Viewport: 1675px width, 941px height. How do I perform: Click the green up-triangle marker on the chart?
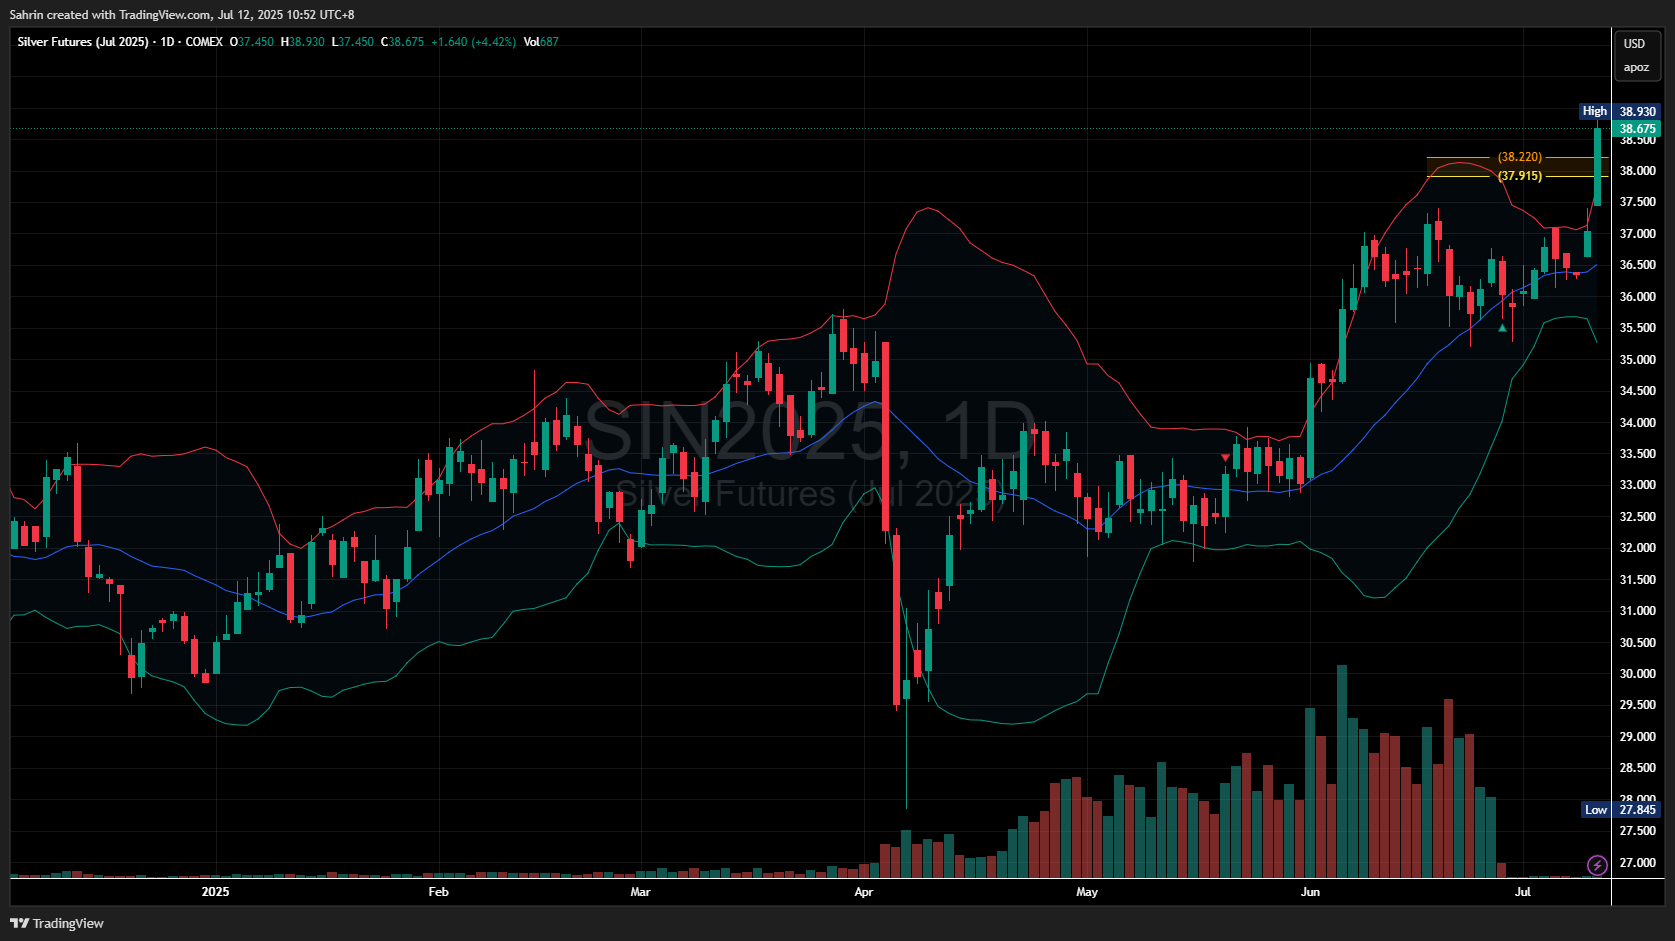point(1502,327)
